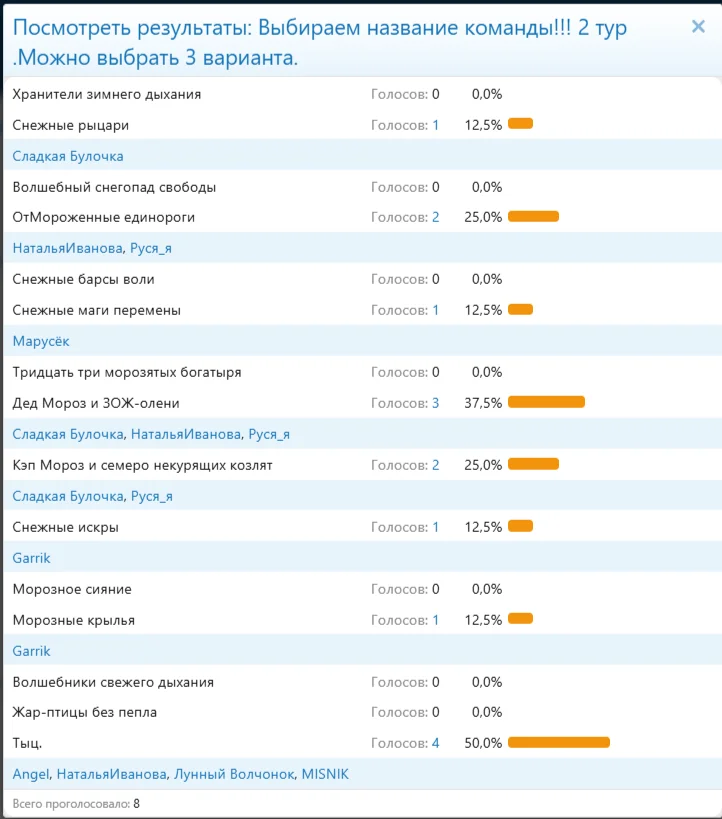The width and height of the screenshot is (722, 819).
Task: Open the Angel voter profile link
Action: (31, 774)
